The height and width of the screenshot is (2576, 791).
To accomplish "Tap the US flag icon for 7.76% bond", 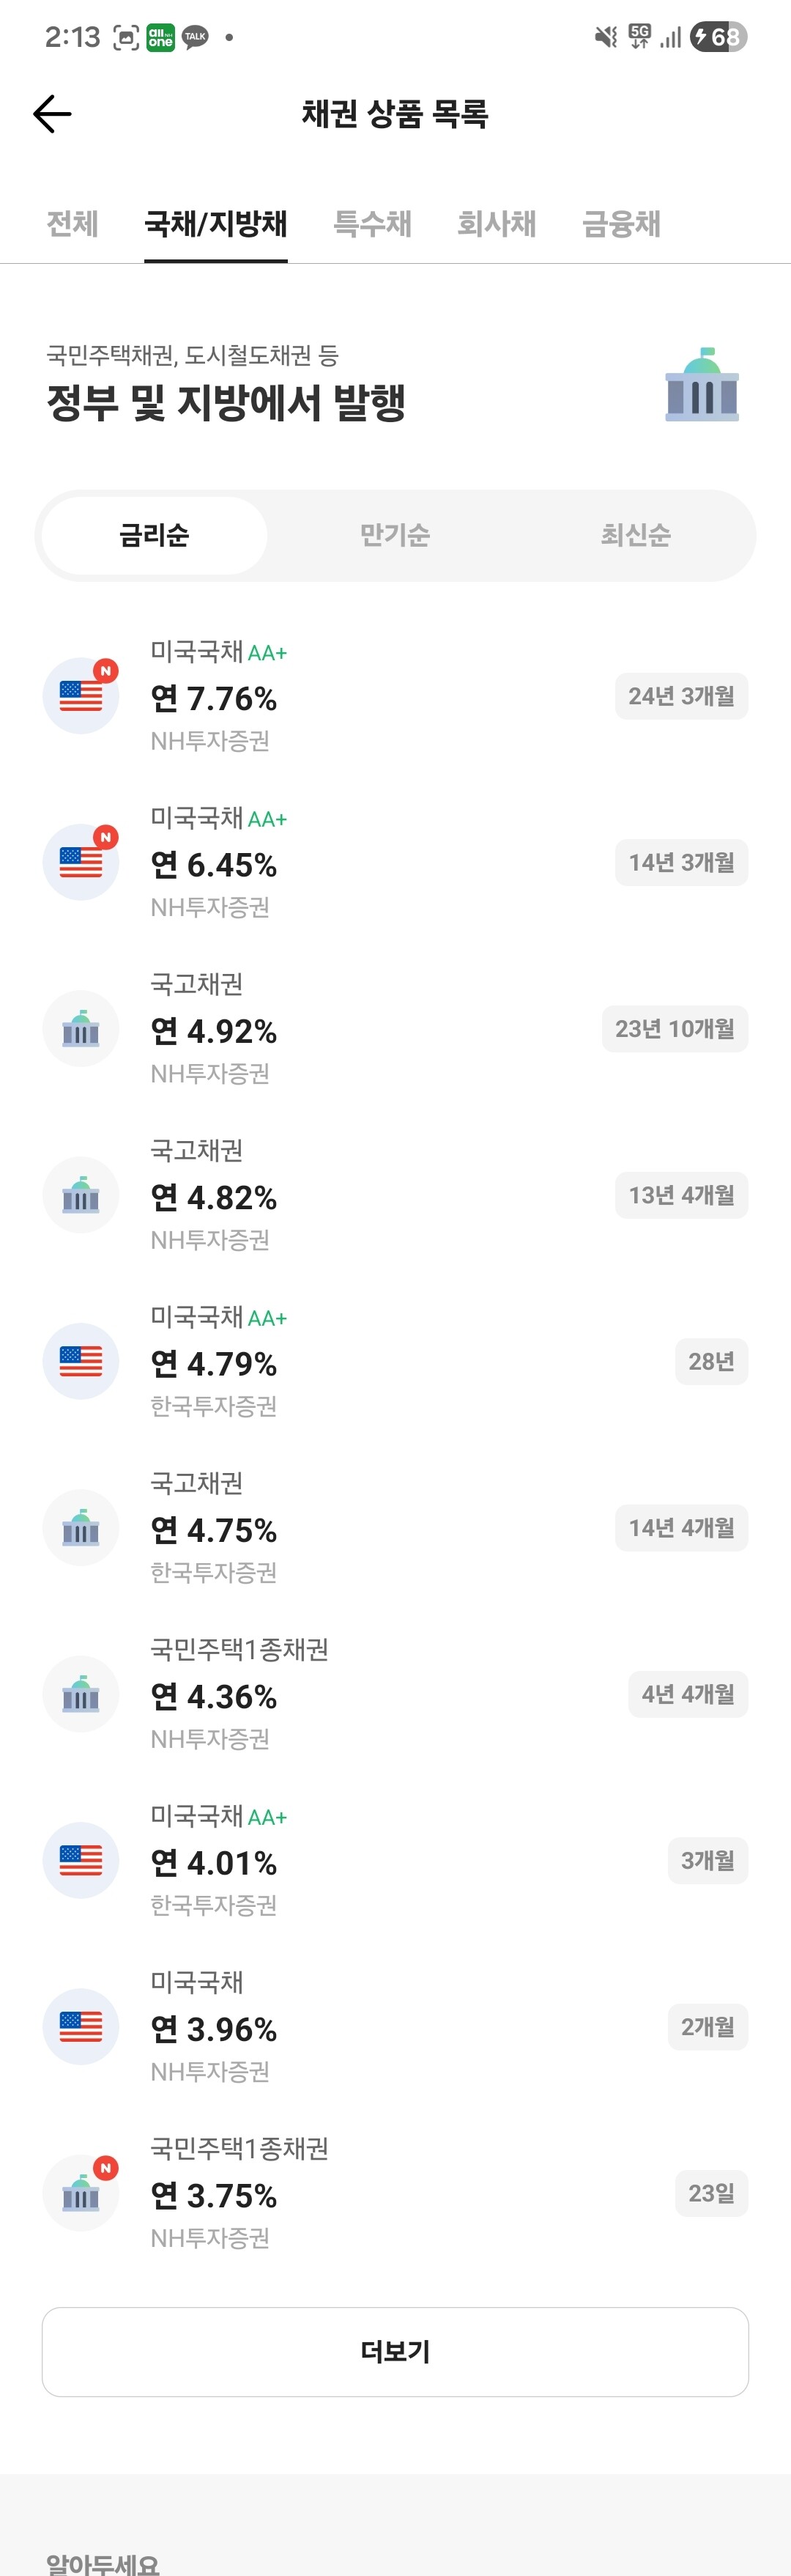I will pos(81,696).
